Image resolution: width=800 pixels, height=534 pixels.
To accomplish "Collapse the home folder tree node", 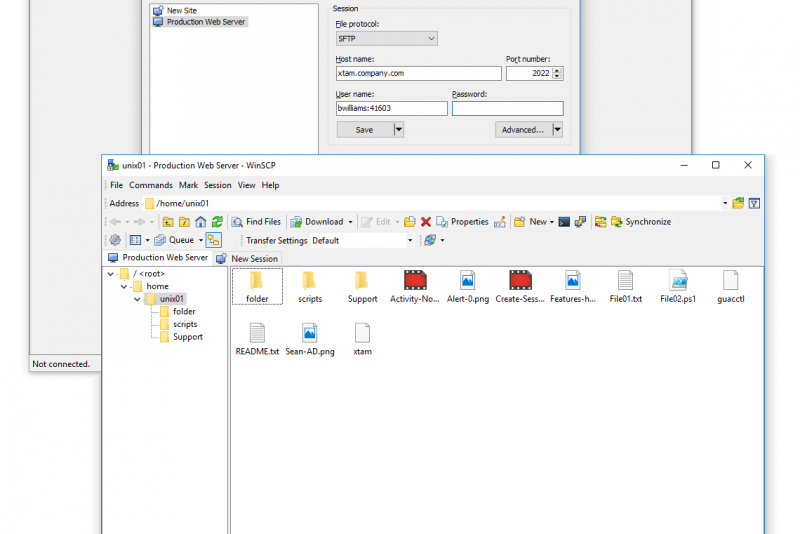I will tap(124, 286).
